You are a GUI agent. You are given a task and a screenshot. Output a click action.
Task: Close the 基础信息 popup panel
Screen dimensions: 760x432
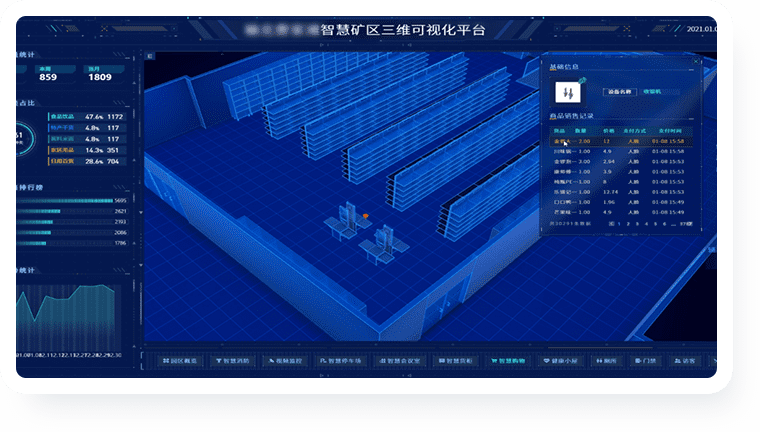tap(696, 61)
